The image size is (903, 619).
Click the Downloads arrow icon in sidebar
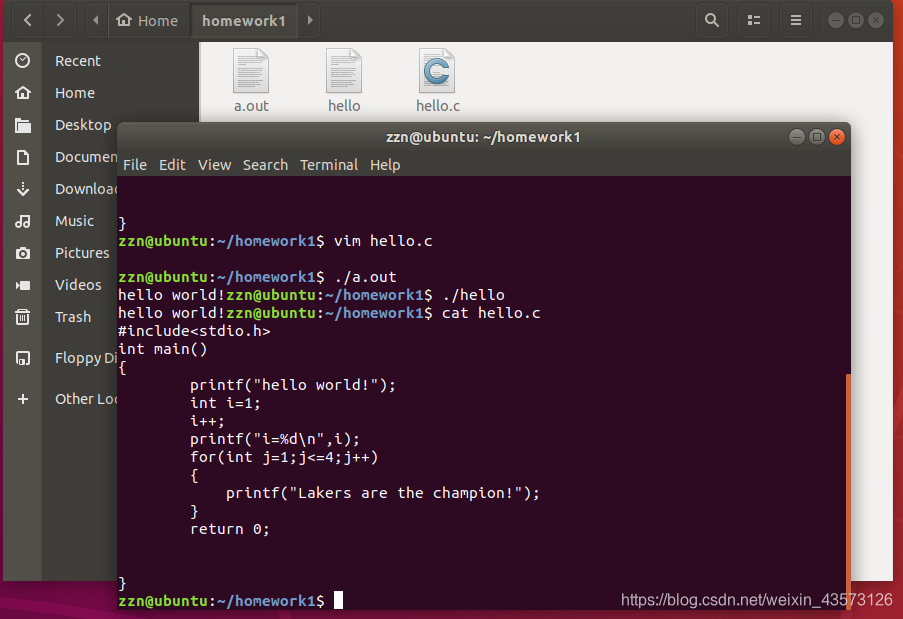pos(22,189)
